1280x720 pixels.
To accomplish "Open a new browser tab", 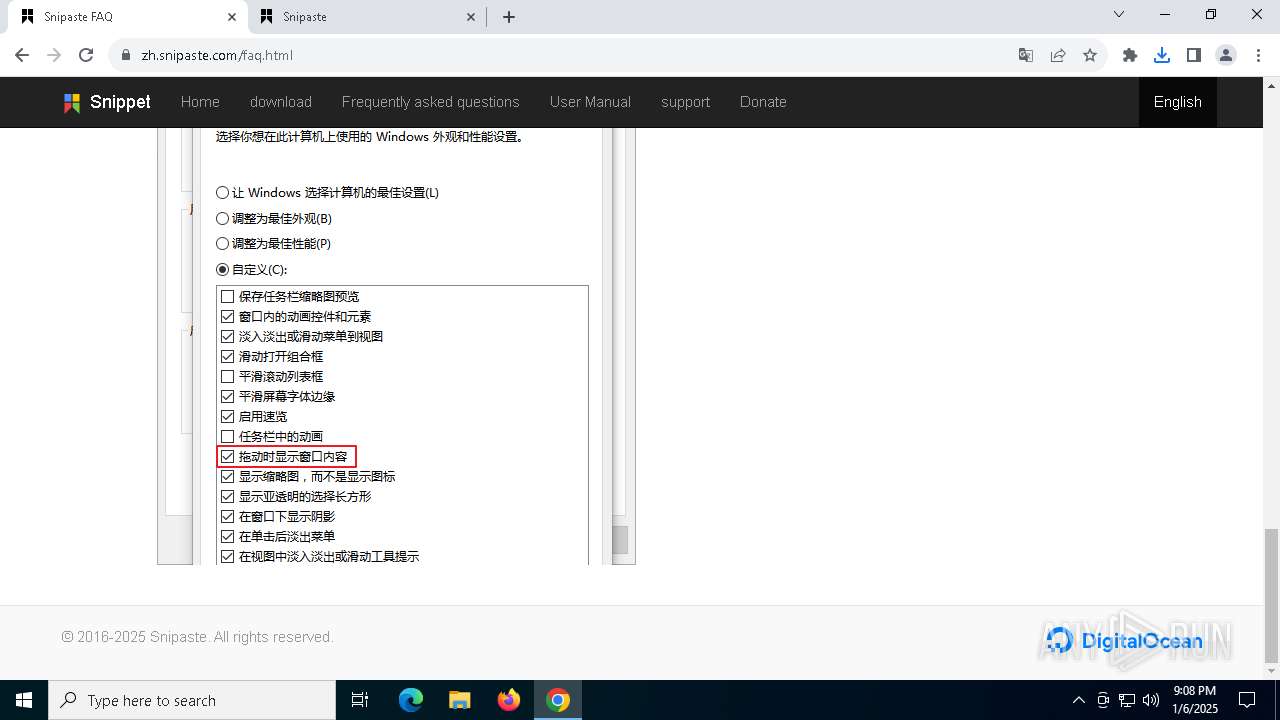I will [509, 17].
